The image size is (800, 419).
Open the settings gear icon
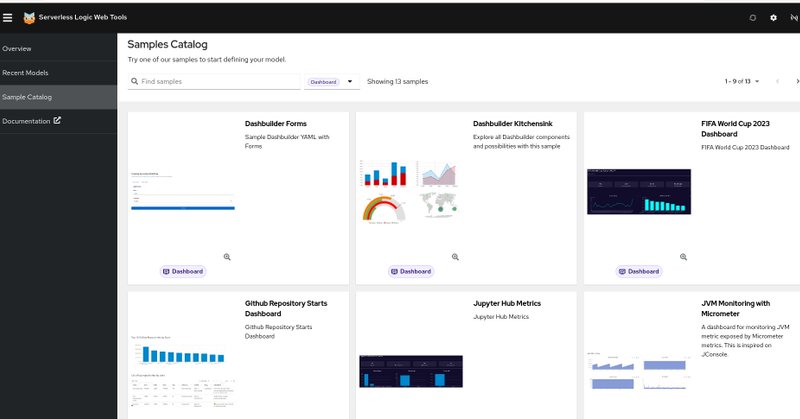tap(773, 18)
